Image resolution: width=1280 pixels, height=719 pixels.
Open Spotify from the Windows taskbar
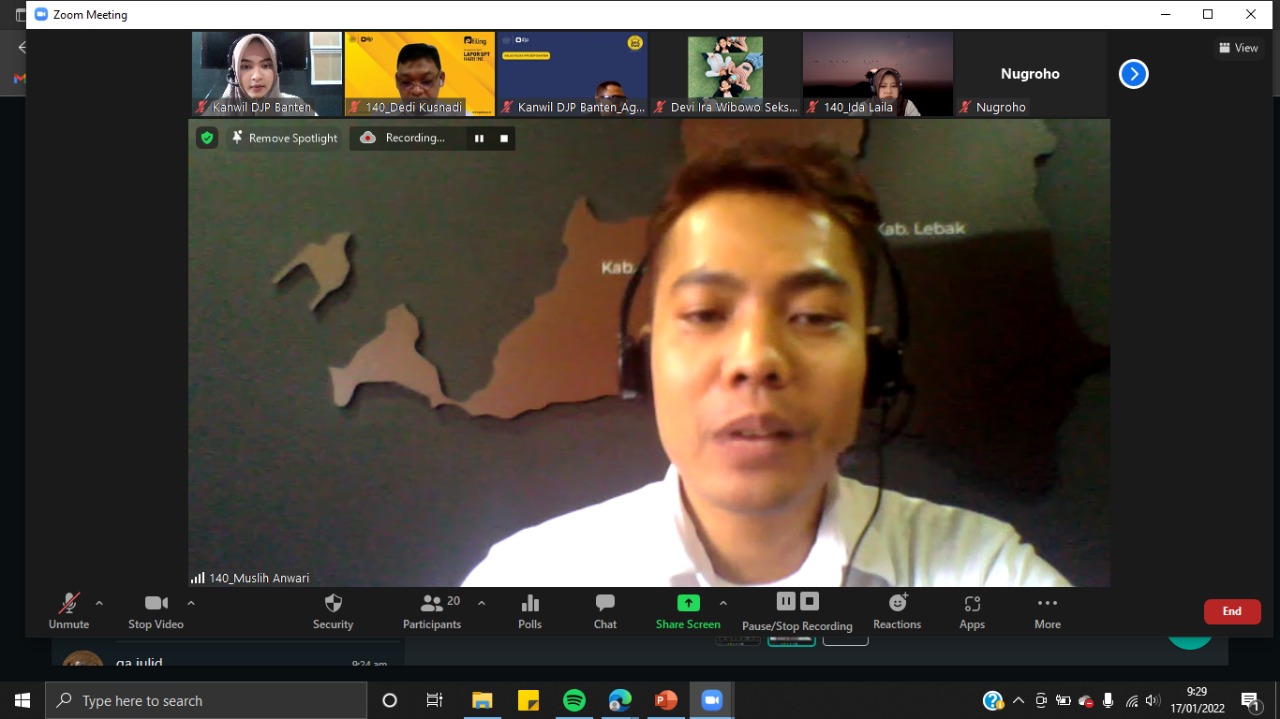point(574,700)
